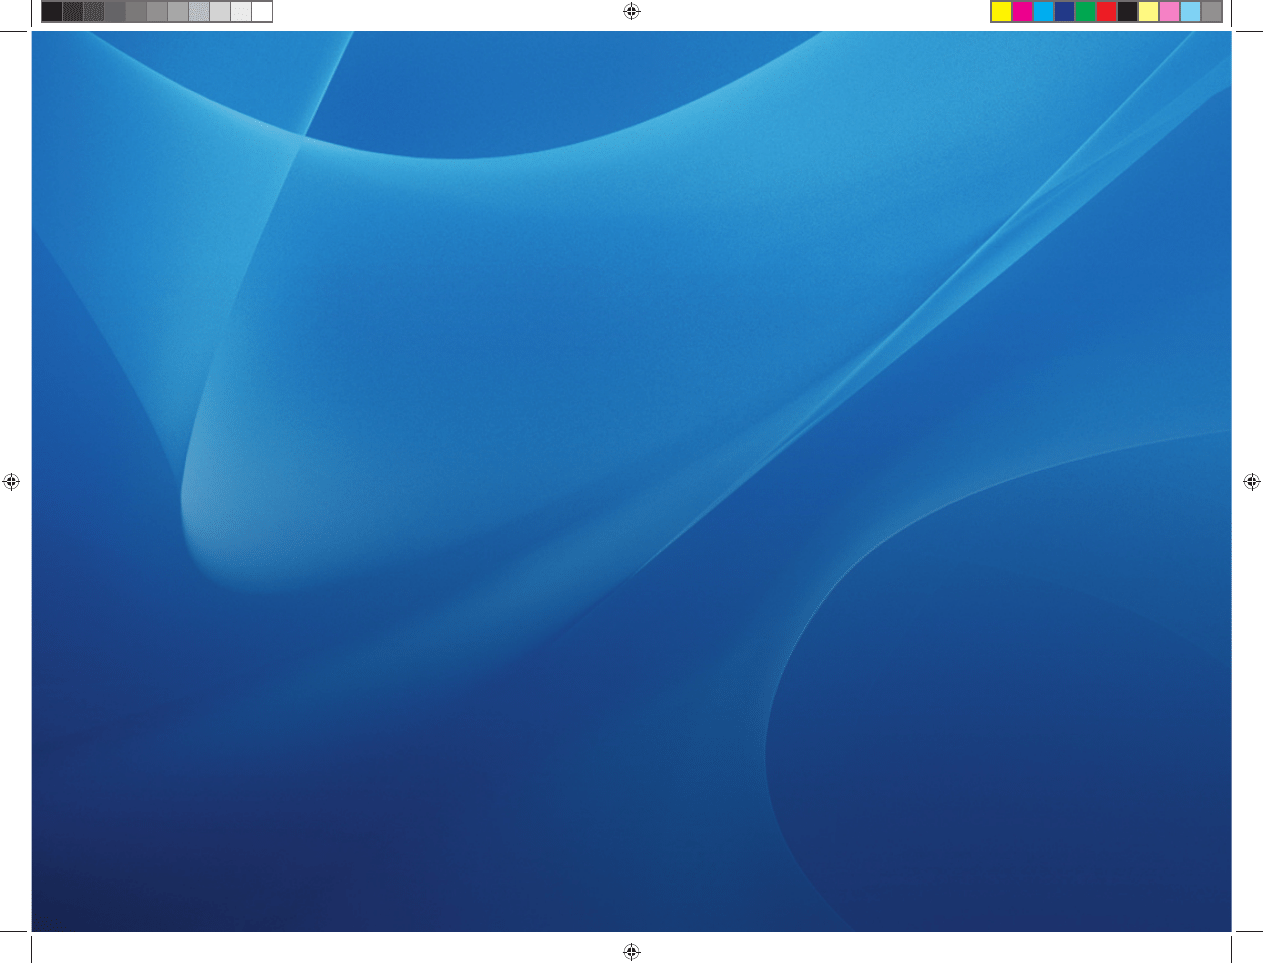
Task: Click the middle gray step of the grayscale strip
Action: pos(155,13)
